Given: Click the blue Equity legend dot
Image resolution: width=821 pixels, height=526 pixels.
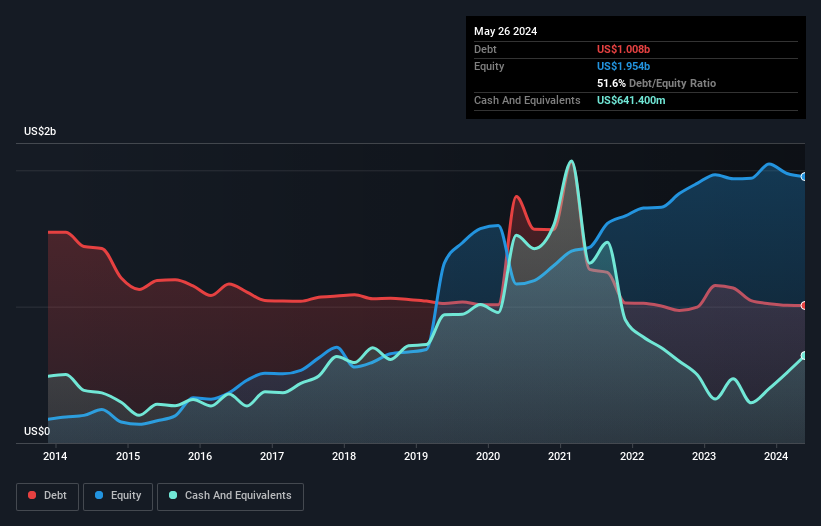Looking at the screenshot, I should [100, 496].
